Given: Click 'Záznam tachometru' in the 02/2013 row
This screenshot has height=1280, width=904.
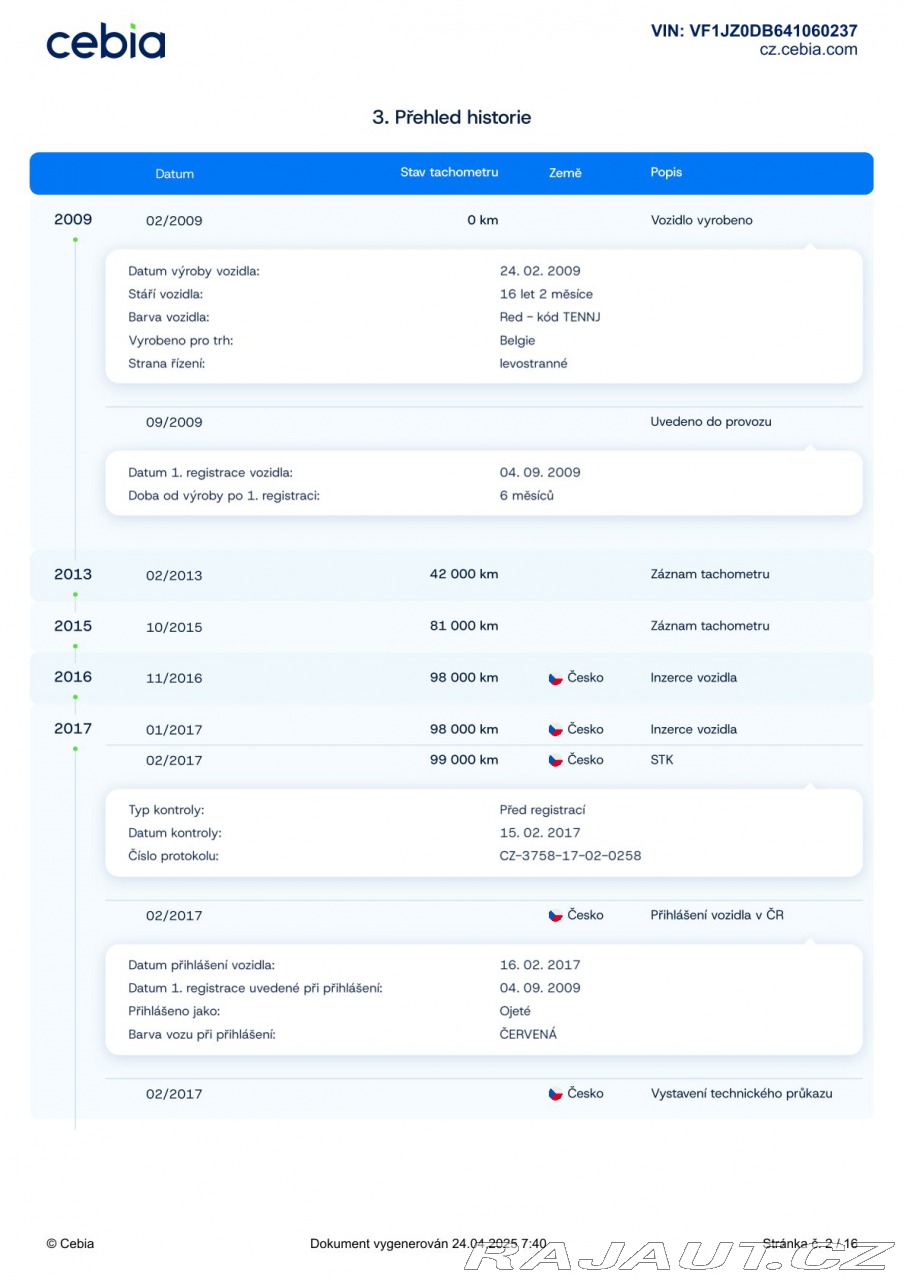Looking at the screenshot, I should click(x=710, y=574).
